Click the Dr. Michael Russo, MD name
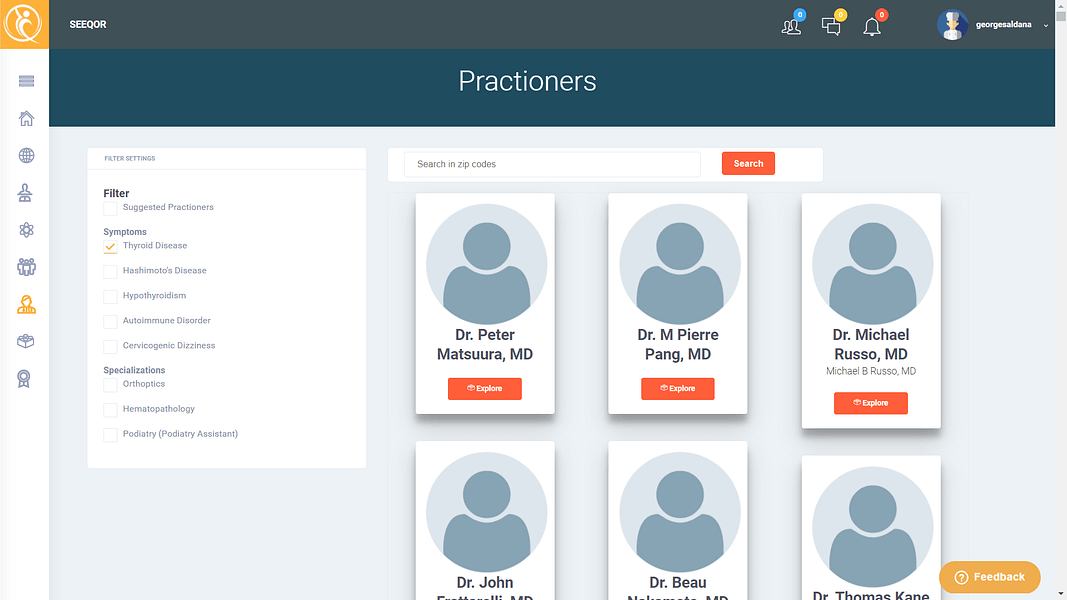This screenshot has height=600, width=1067. pos(871,344)
